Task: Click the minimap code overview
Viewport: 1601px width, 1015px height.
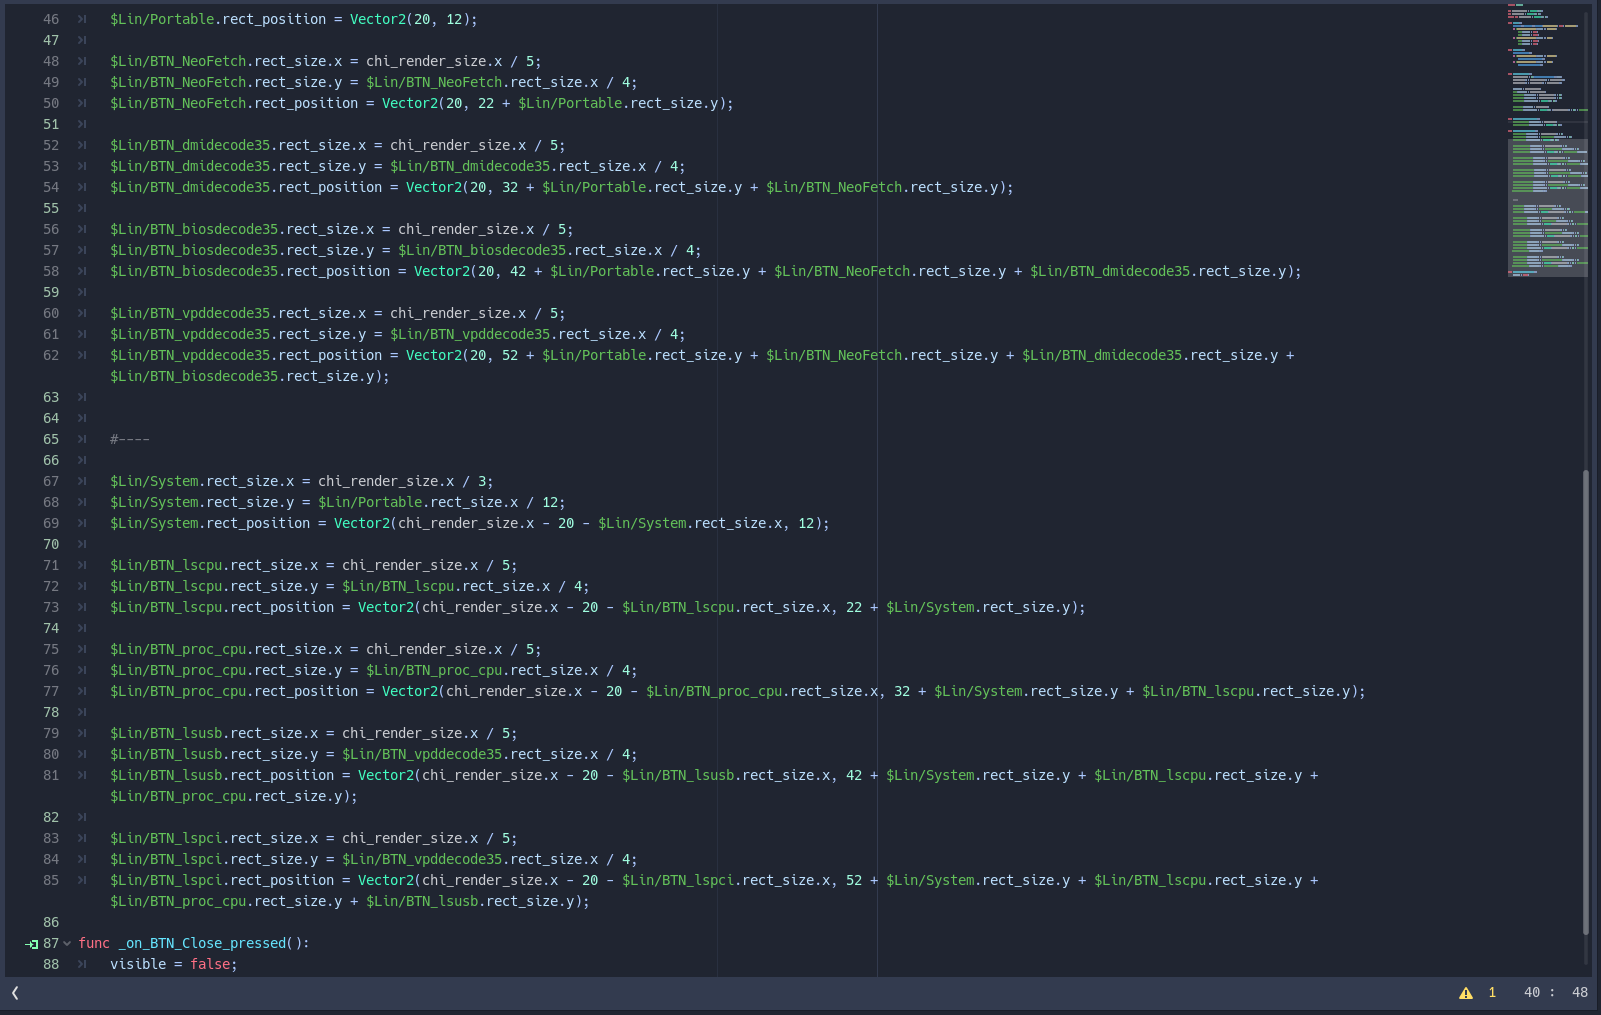Action: (x=1546, y=140)
